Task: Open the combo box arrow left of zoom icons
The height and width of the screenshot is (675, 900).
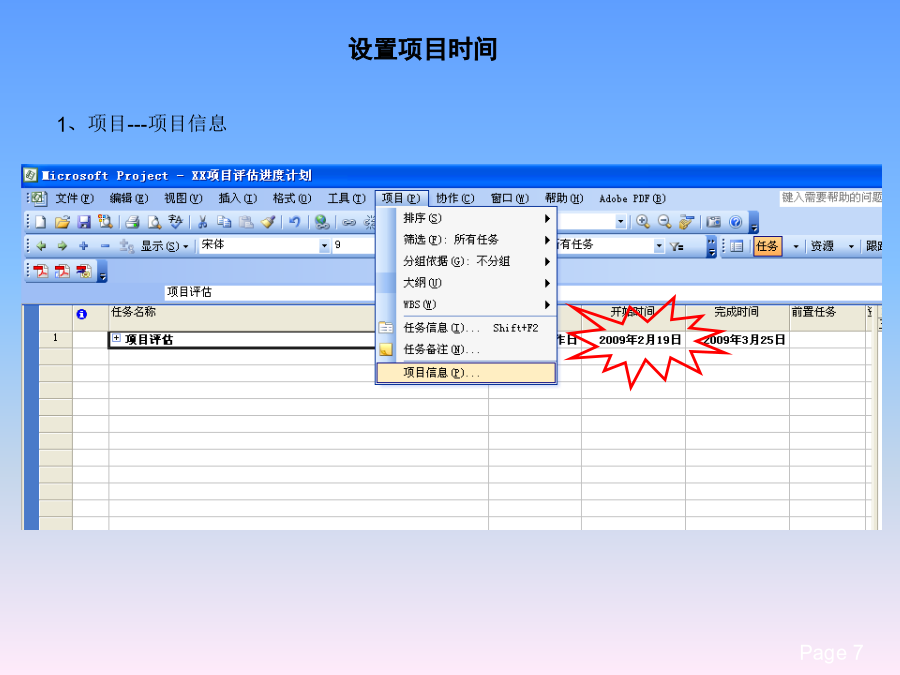Action: [620, 222]
